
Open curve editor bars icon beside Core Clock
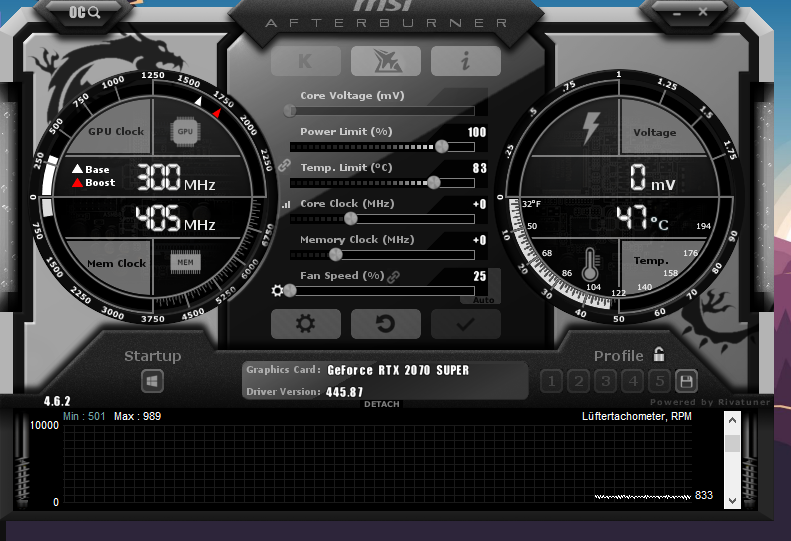(x=286, y=204)
